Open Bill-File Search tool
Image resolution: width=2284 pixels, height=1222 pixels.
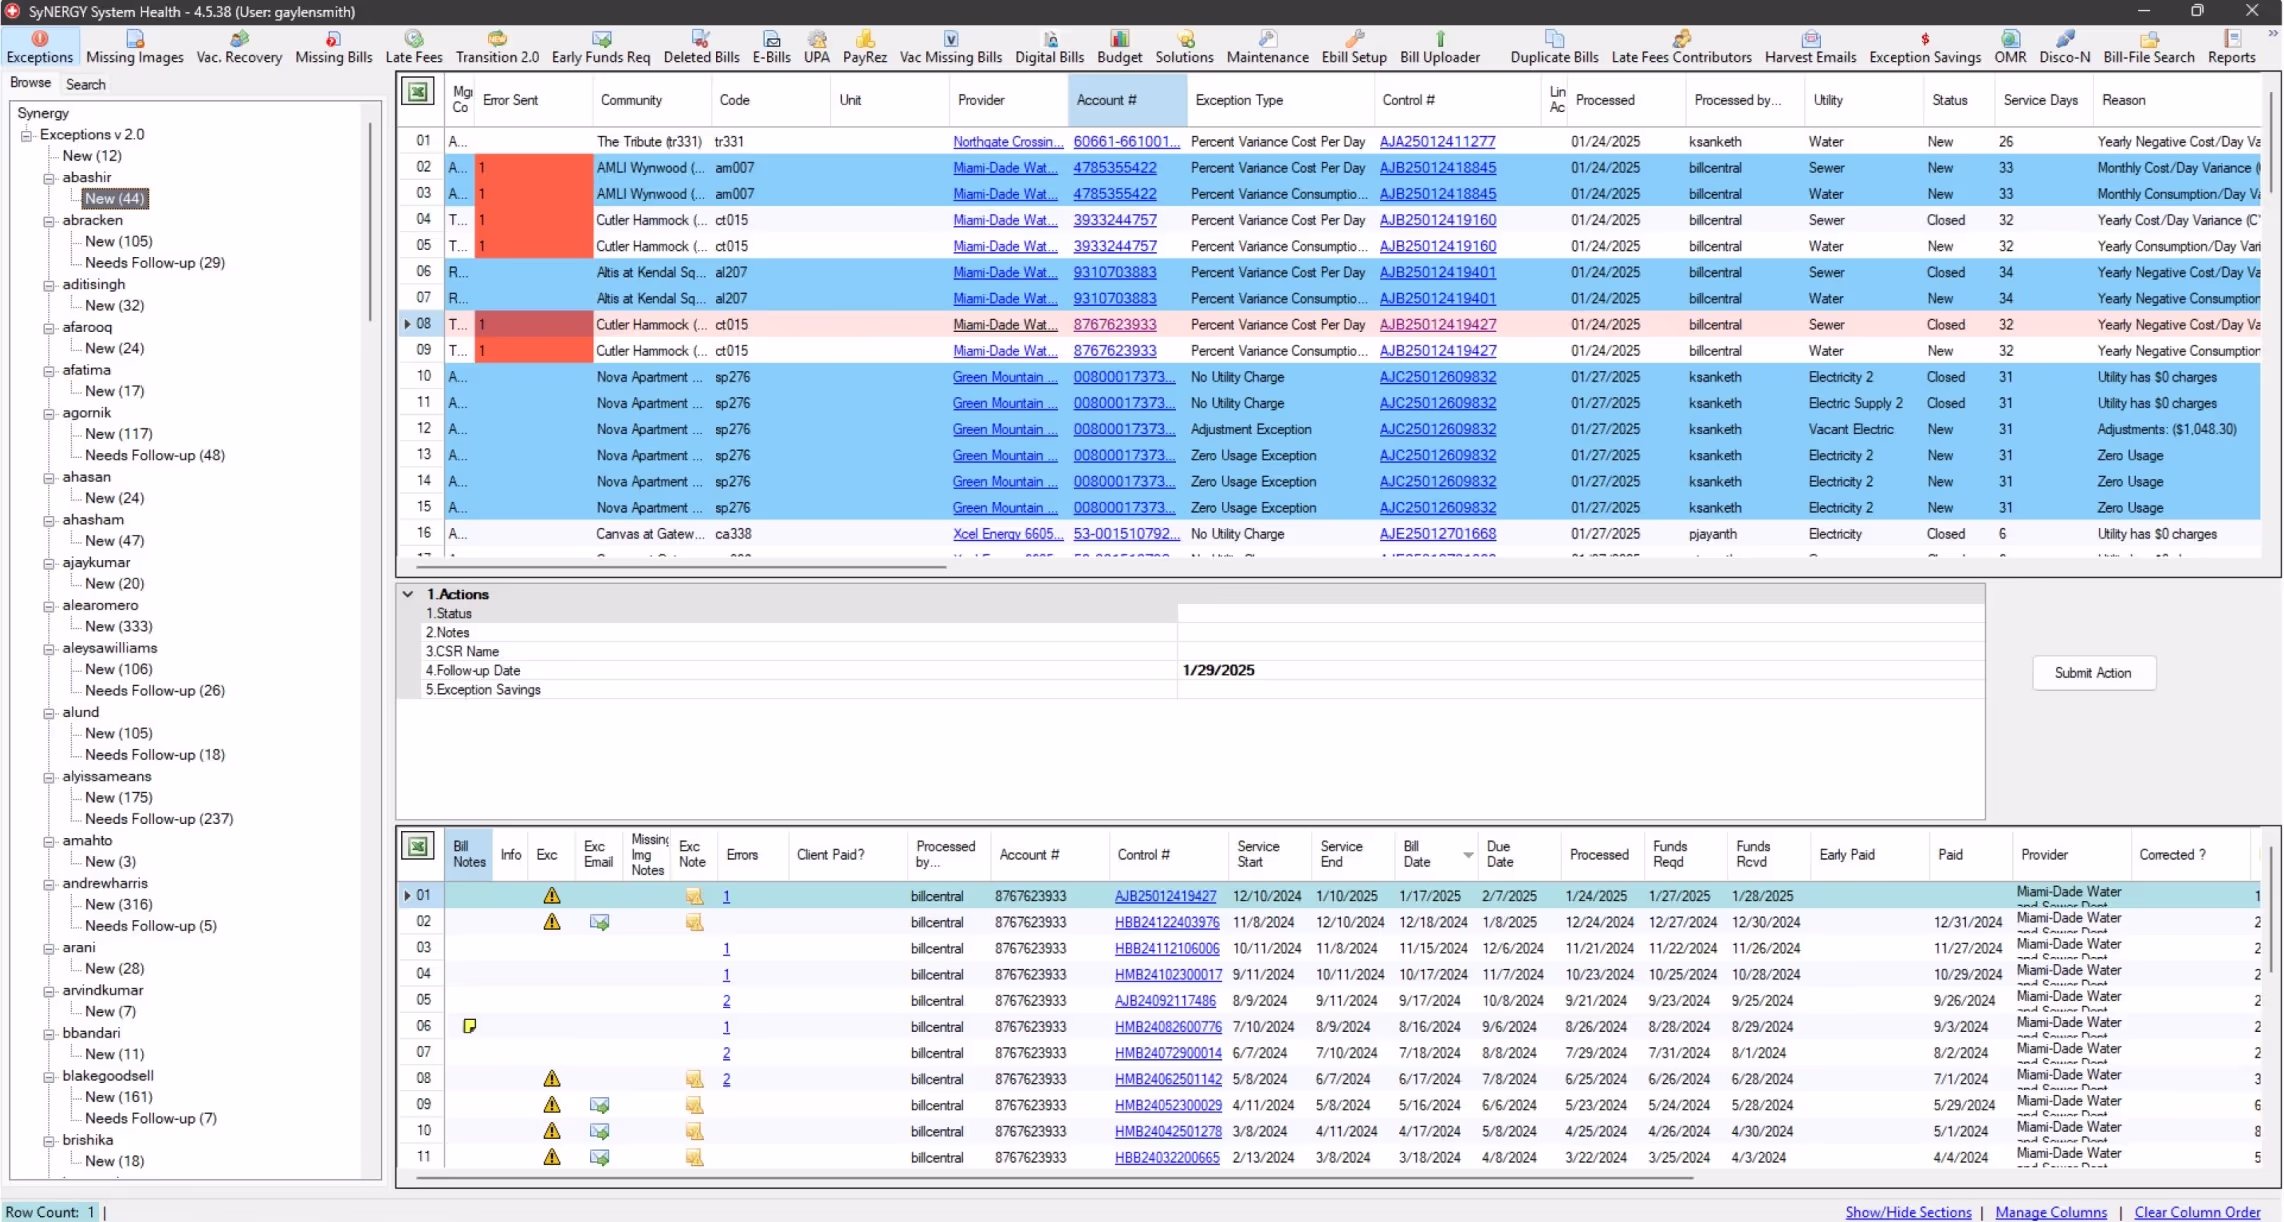(x=2148, y=47)
